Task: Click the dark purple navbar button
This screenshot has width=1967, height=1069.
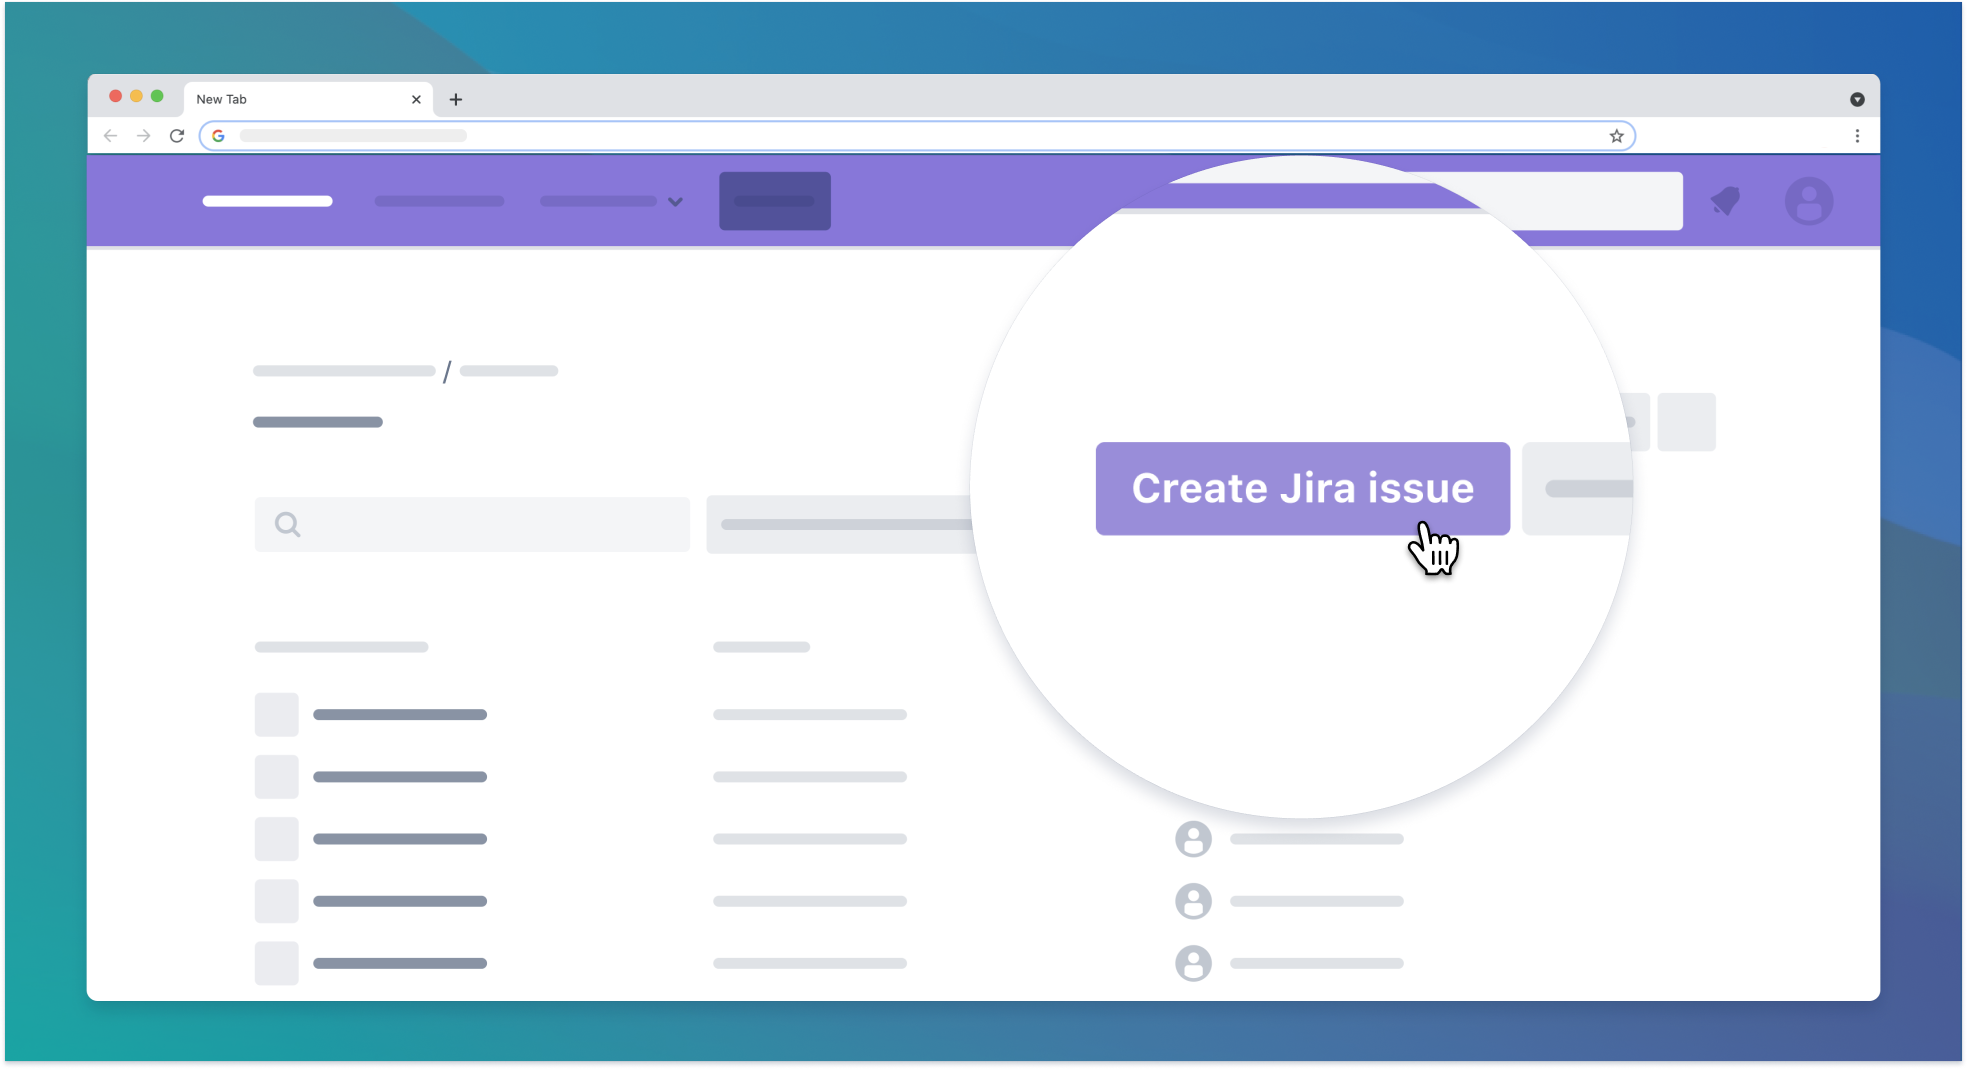Action: pos(774,200)
